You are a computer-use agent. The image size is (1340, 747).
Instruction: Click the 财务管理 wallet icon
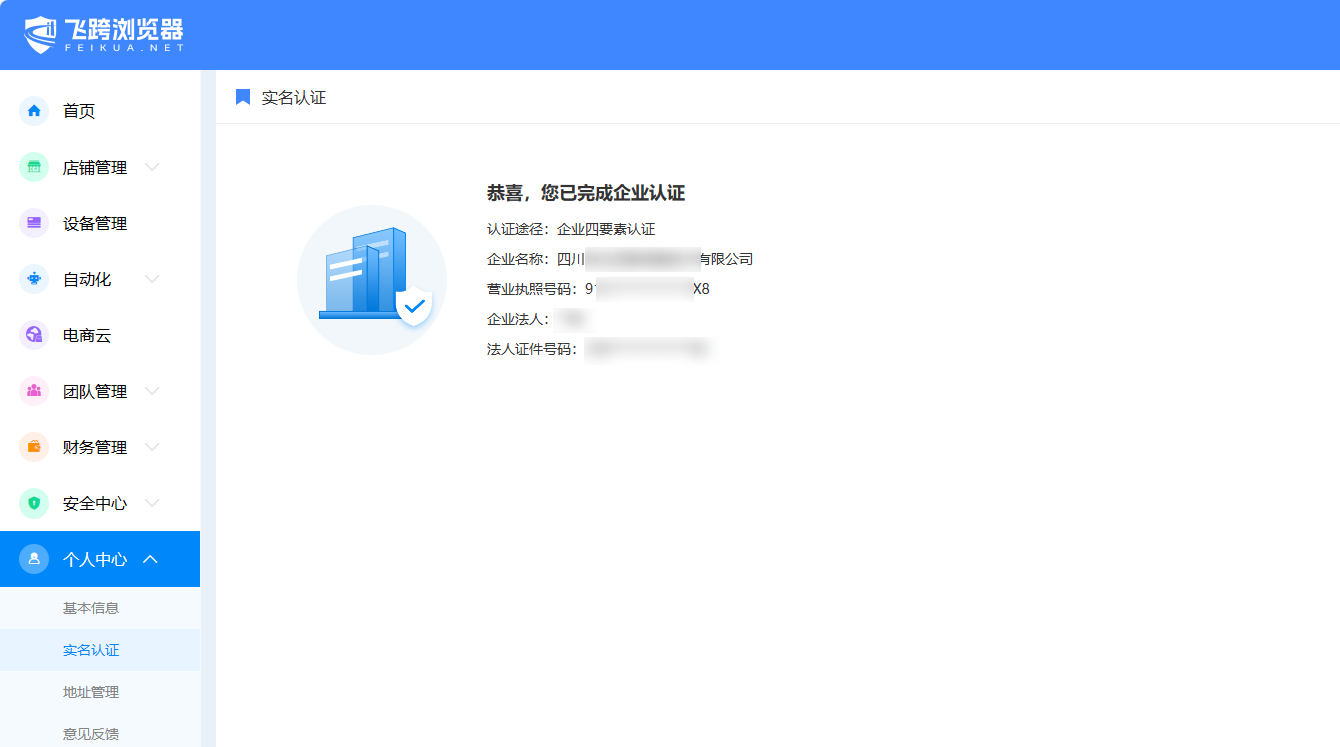[x=34, y=447]
